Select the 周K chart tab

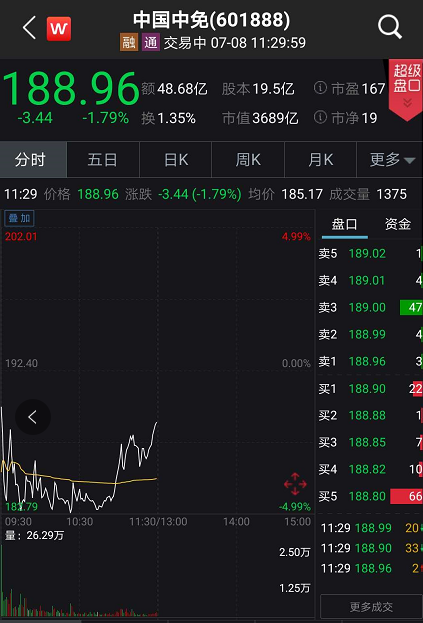tap(248, 160)
